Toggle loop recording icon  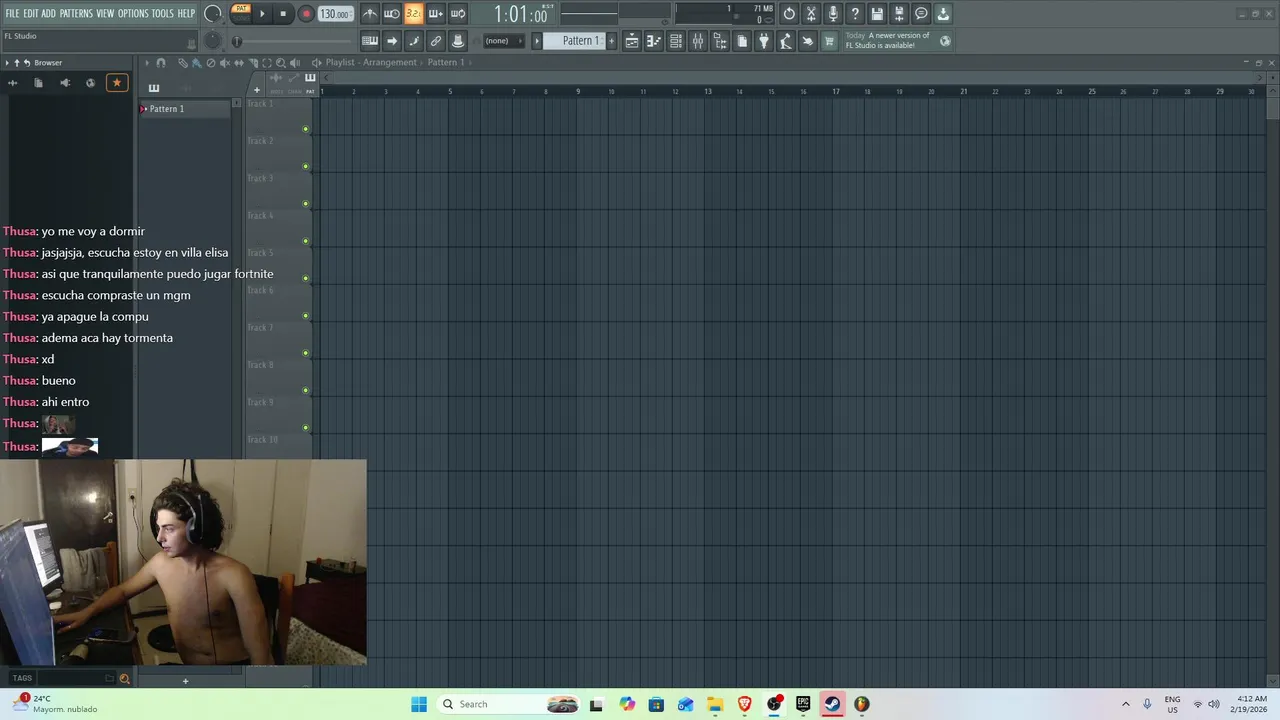pos(457,14)
